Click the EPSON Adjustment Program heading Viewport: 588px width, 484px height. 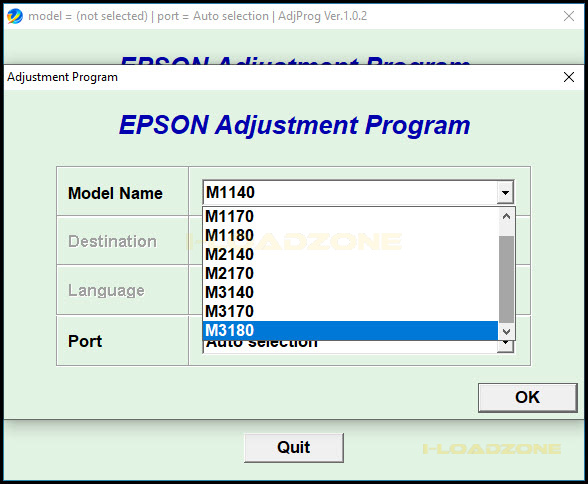tap(294, 125)
